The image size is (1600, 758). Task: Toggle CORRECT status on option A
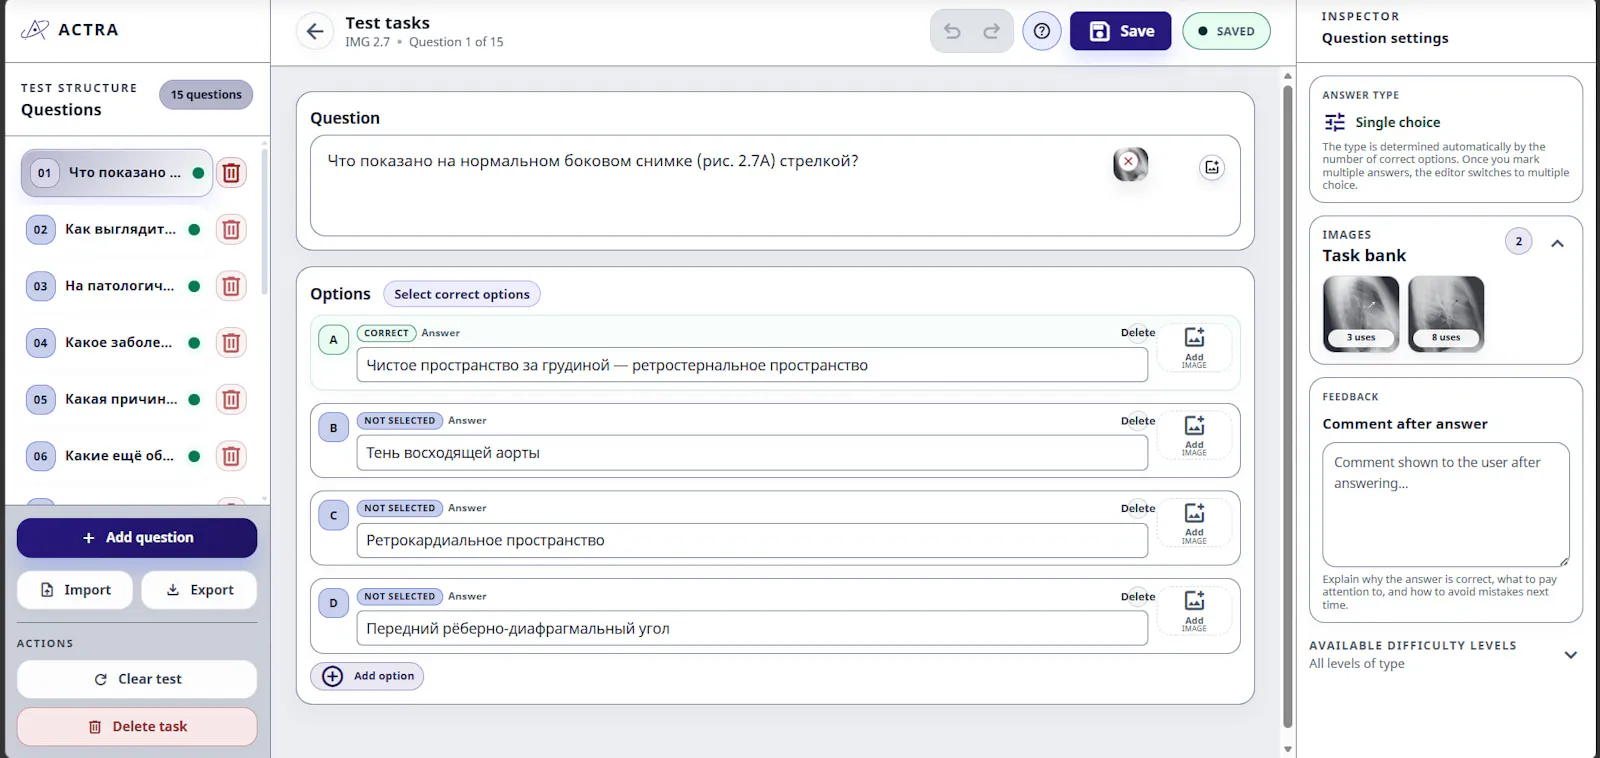pos(386,333)
